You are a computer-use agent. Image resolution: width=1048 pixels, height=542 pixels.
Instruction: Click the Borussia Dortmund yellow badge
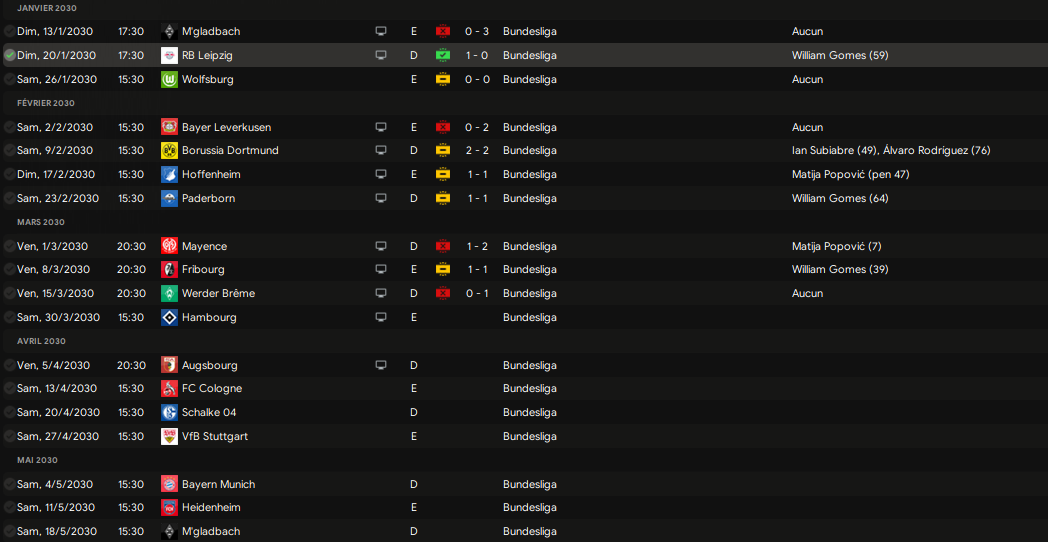[x=169, y=150]
